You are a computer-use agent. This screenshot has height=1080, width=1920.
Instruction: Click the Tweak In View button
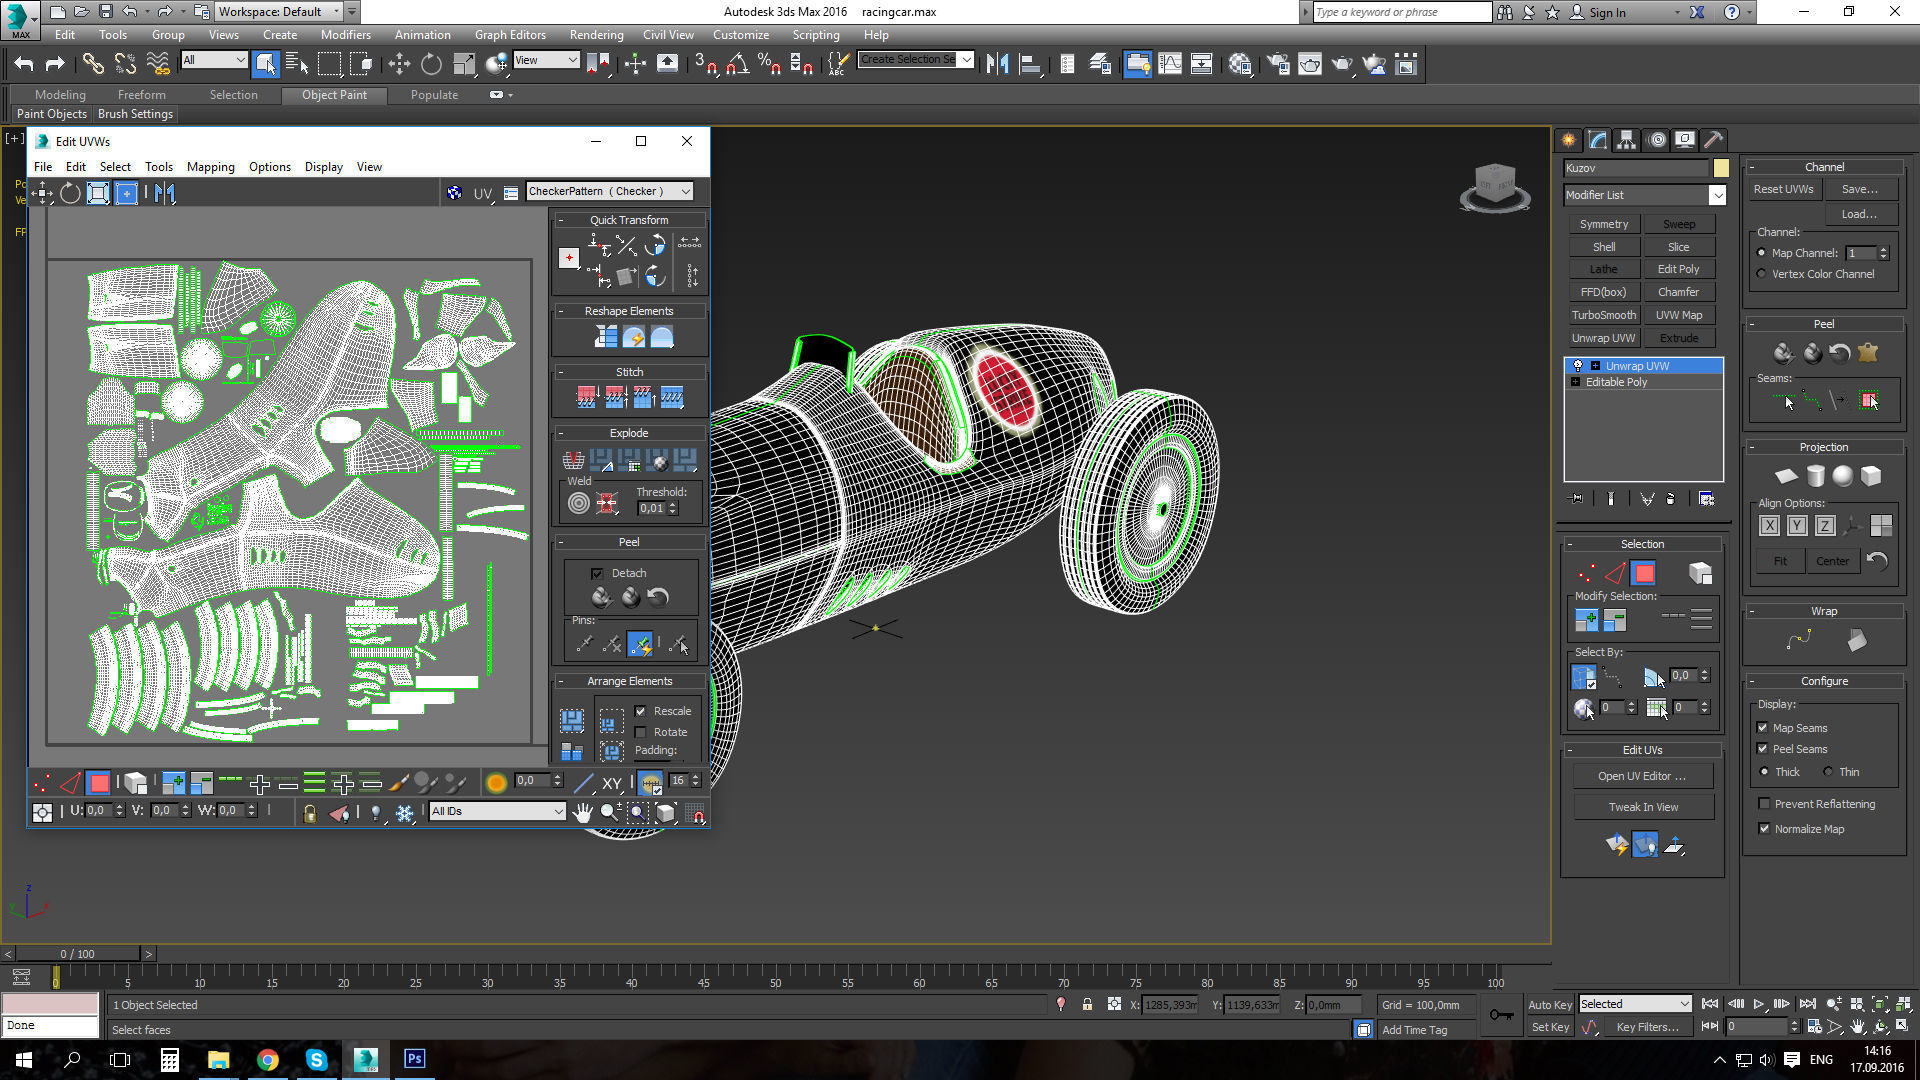pos(1643,807)
